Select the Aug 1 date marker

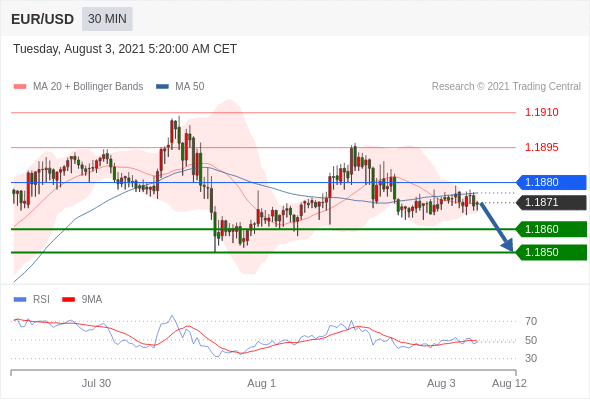(262, 383)
